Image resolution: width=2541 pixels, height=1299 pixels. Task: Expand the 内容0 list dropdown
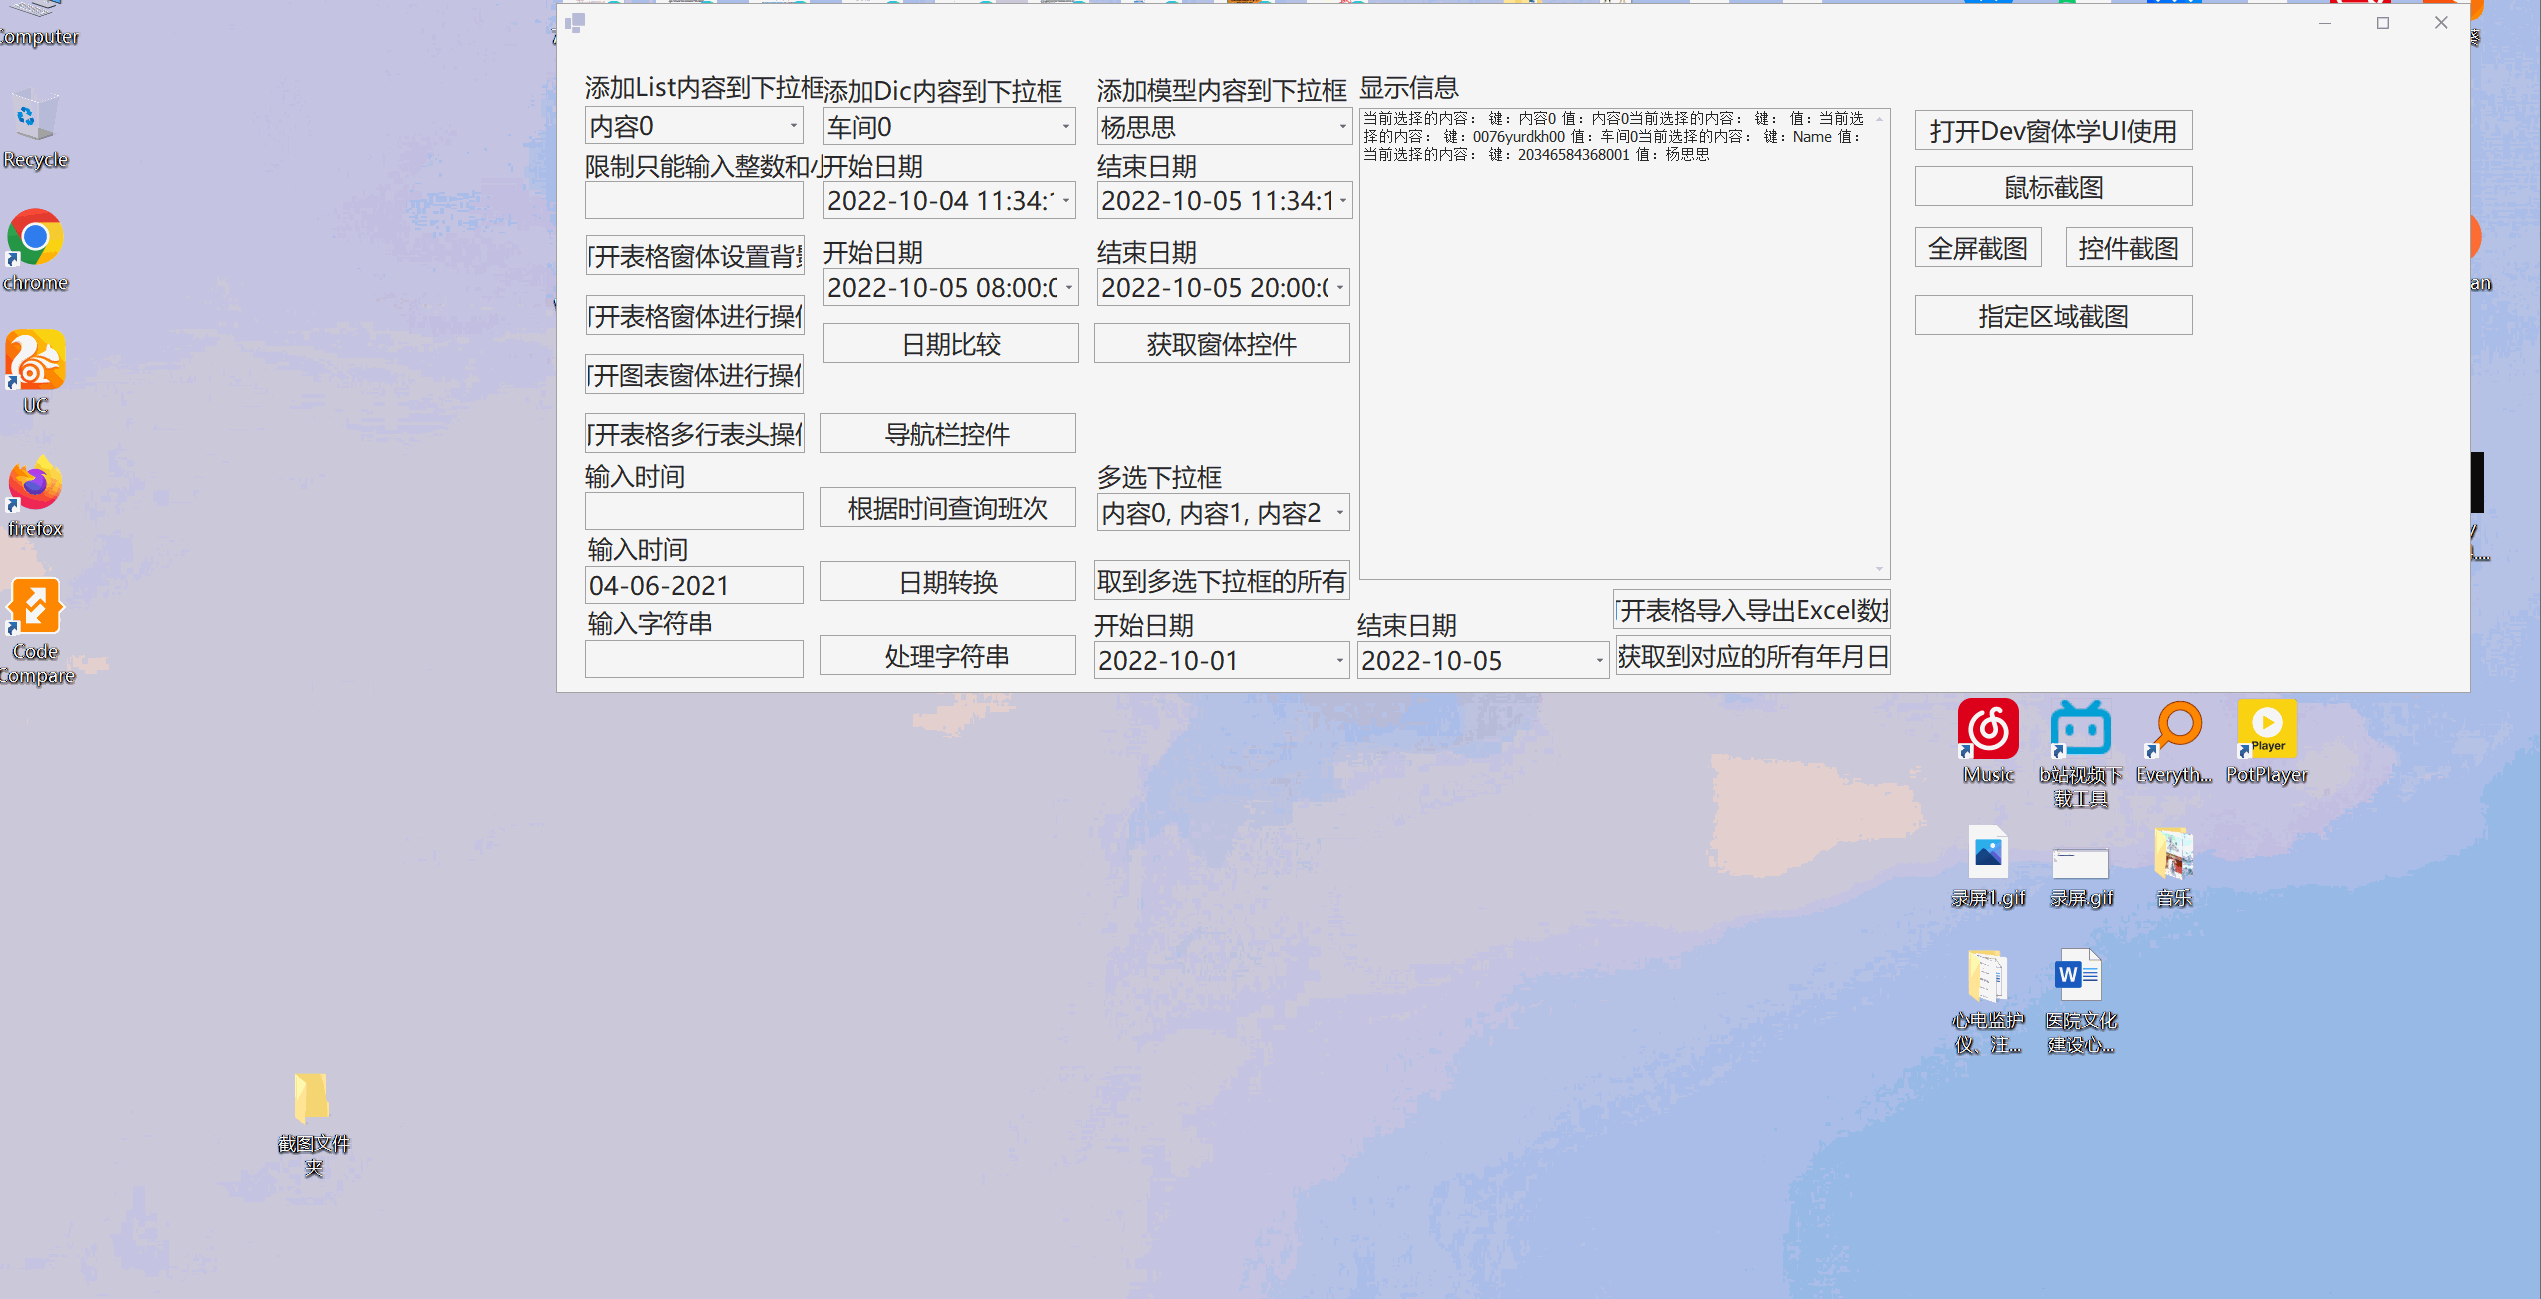point(794,127)
